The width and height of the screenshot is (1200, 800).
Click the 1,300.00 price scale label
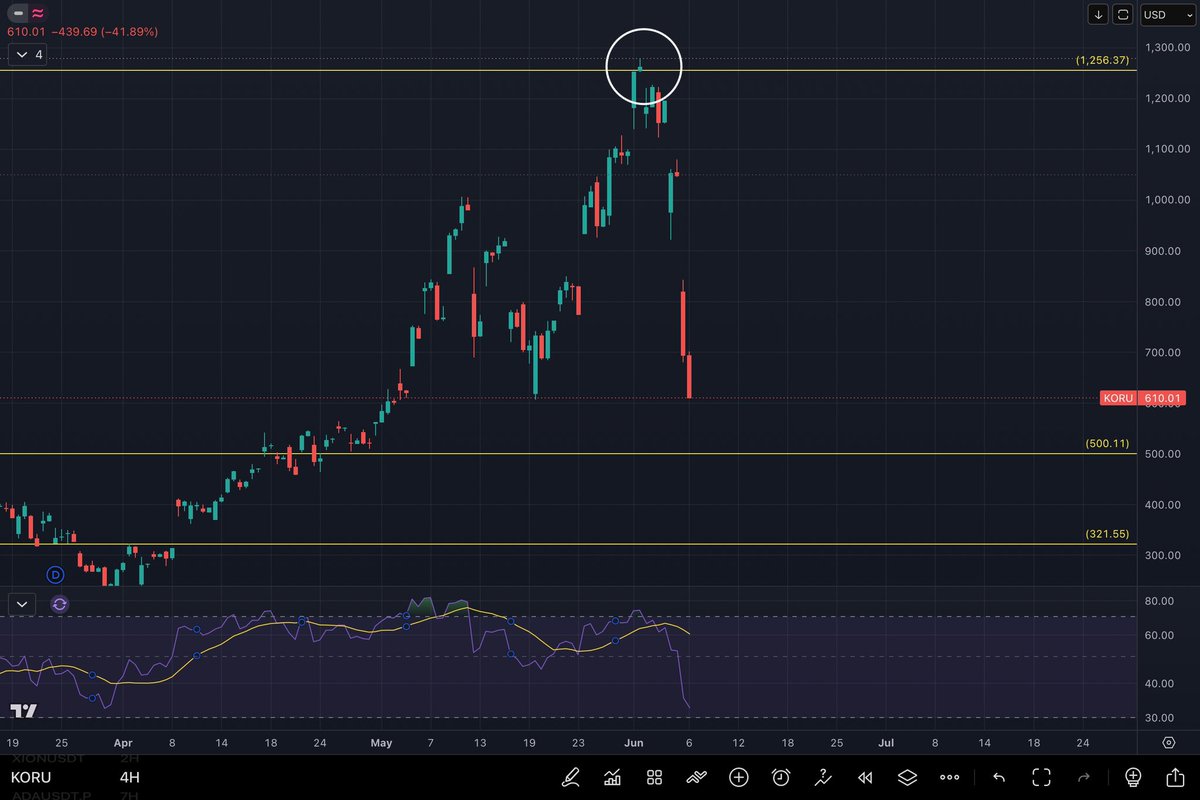[x=1168, y=47]
